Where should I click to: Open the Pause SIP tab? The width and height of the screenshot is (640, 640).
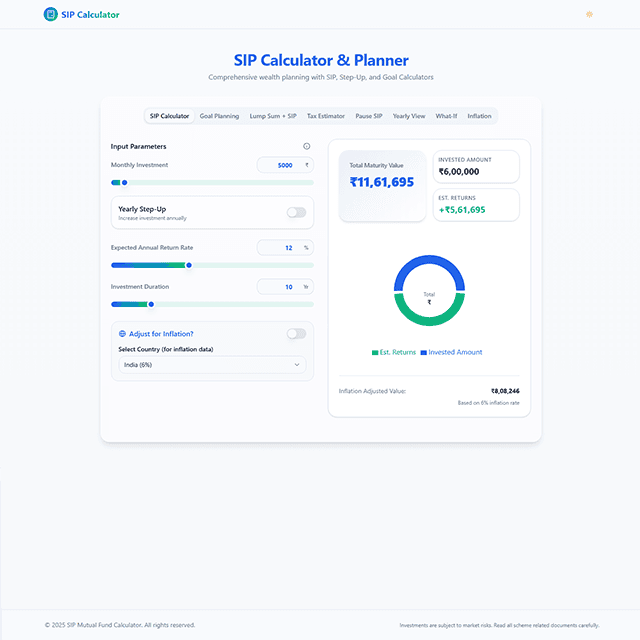(x=369, y=116)
